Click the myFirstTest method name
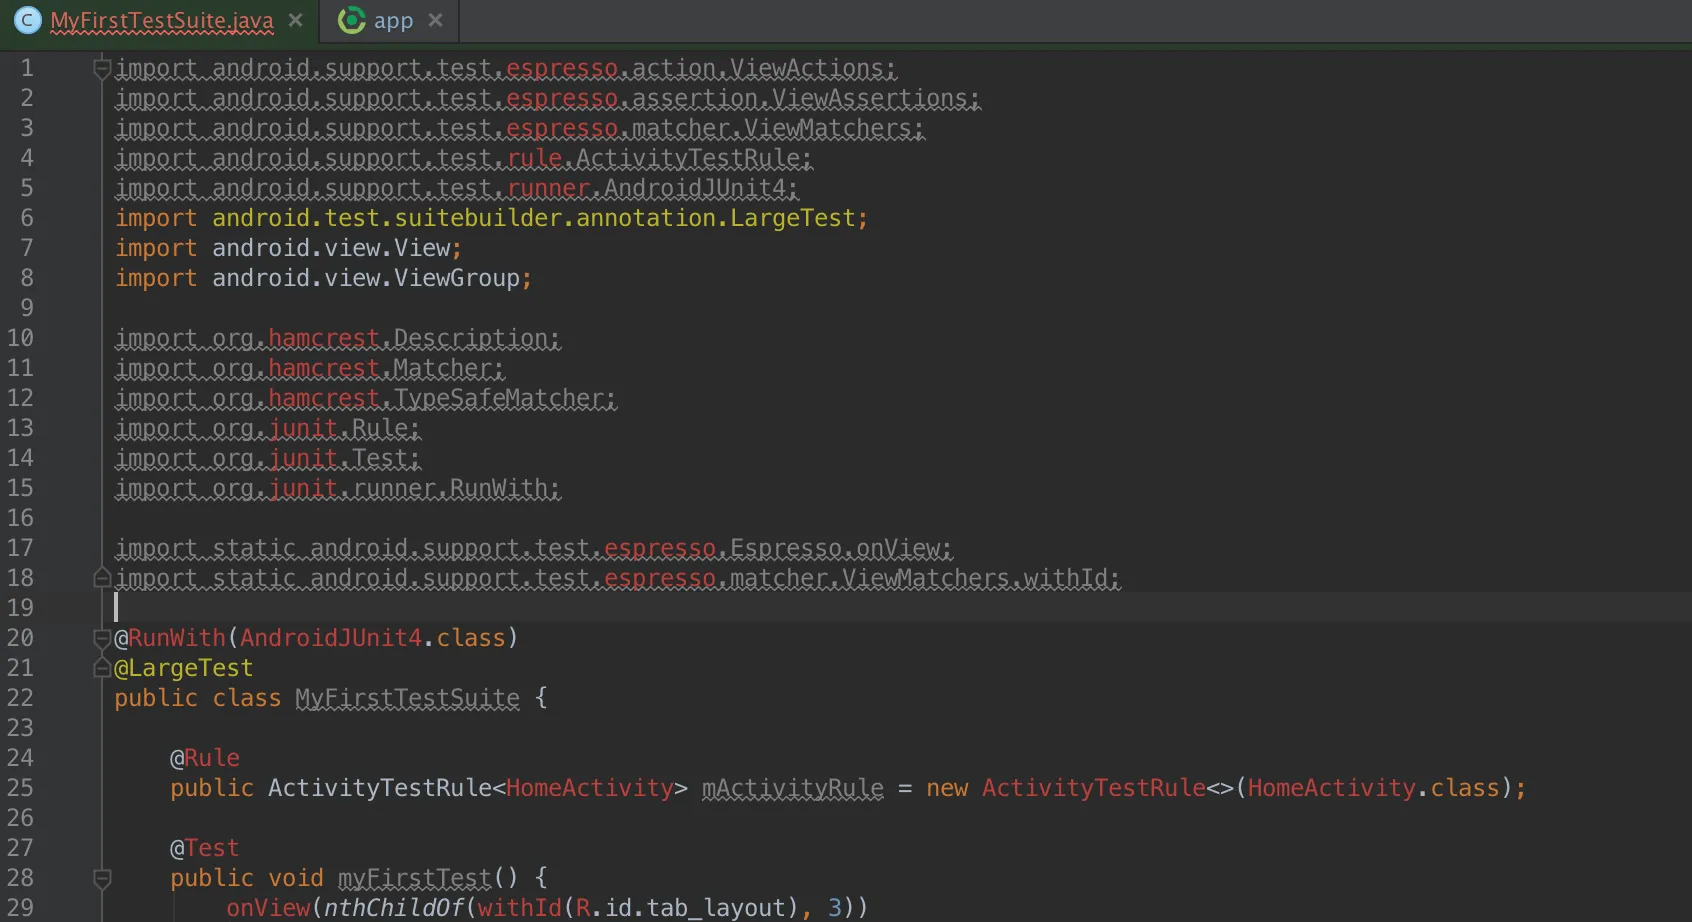This screenshot has height=922, width=1692. coord(414,878)
